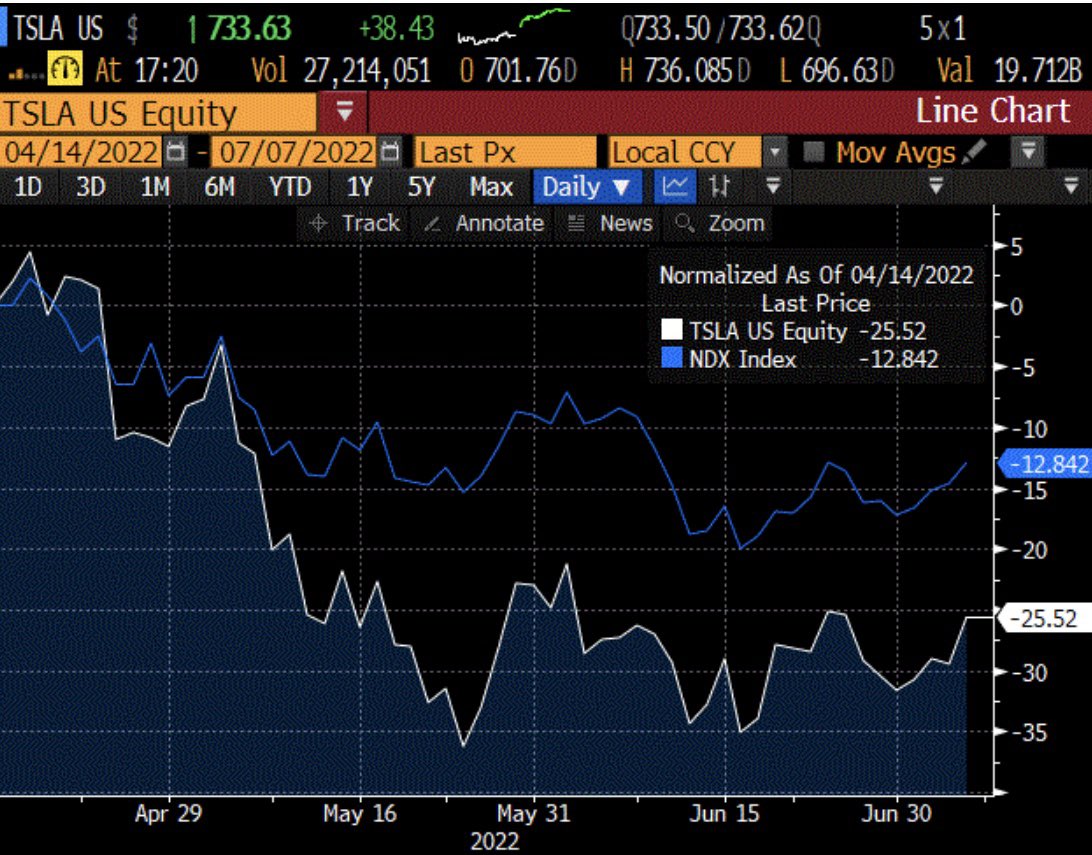
Task: Expand the second-from-right toolbar dropdown arrow
Action: click(x=937, y=186)
